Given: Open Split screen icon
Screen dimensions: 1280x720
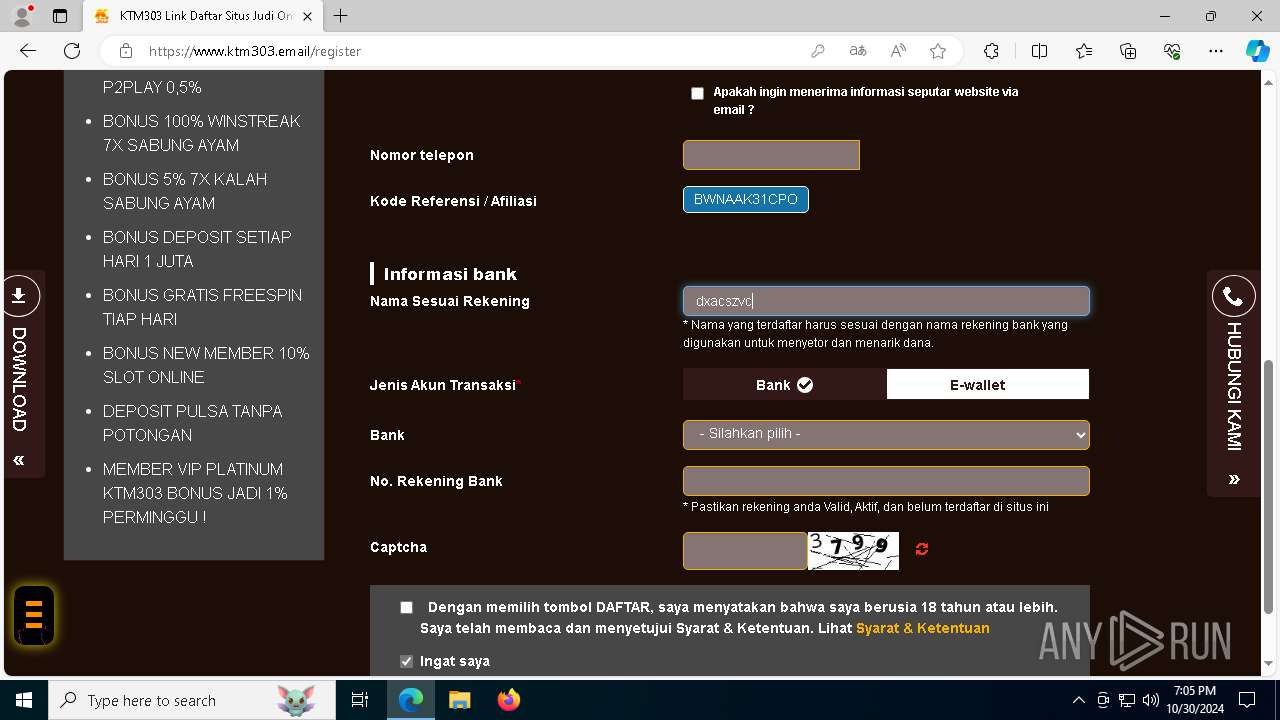Looking at the screenshot, I should [x=1039, y=51].
